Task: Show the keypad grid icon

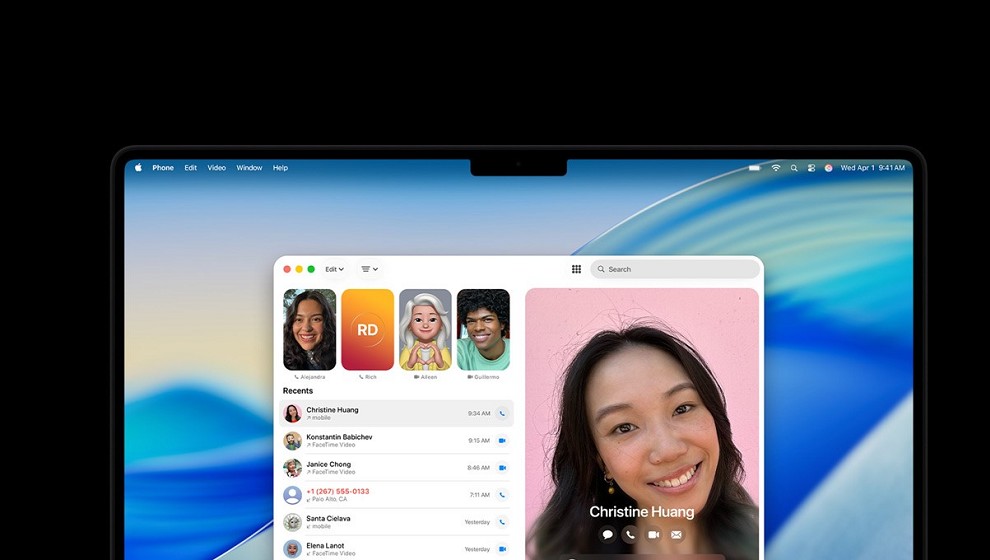Action: tap(576, 269)
